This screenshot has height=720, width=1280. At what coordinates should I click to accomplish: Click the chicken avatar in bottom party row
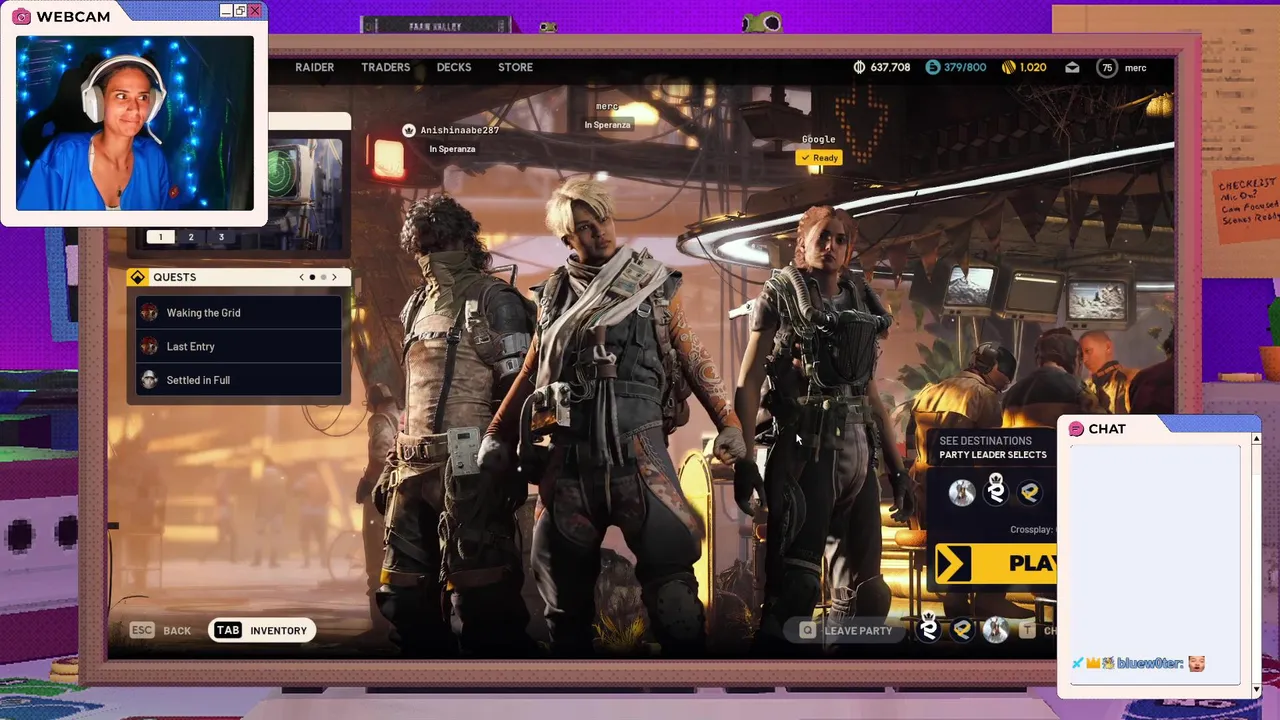click(995, 630)
